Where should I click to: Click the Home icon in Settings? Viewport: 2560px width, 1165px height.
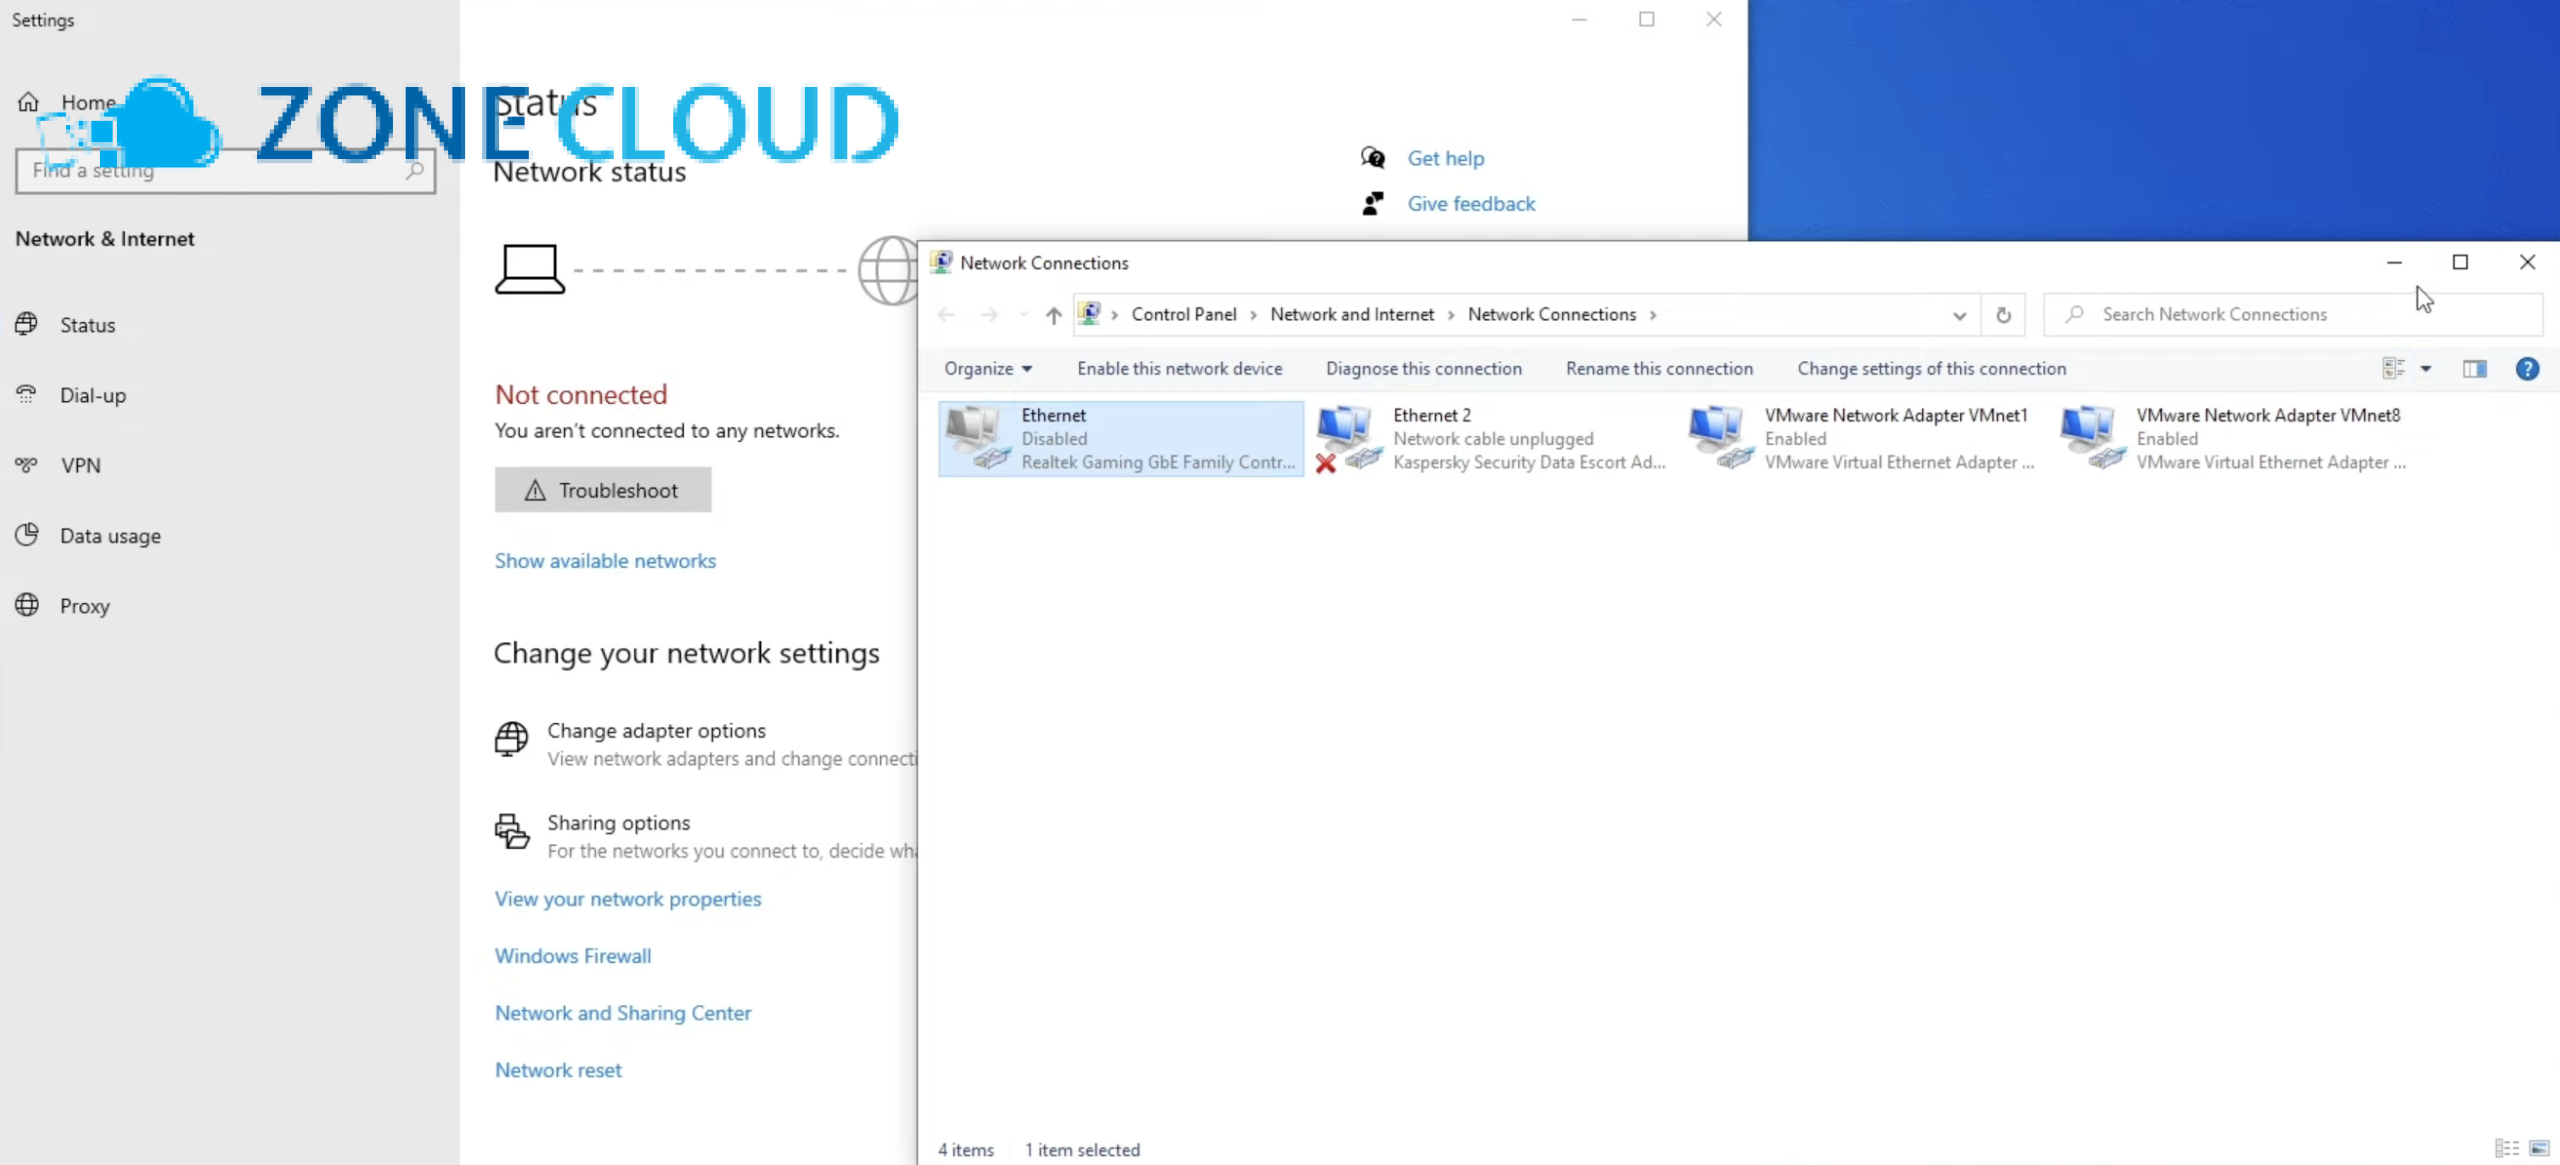(28, 102)
